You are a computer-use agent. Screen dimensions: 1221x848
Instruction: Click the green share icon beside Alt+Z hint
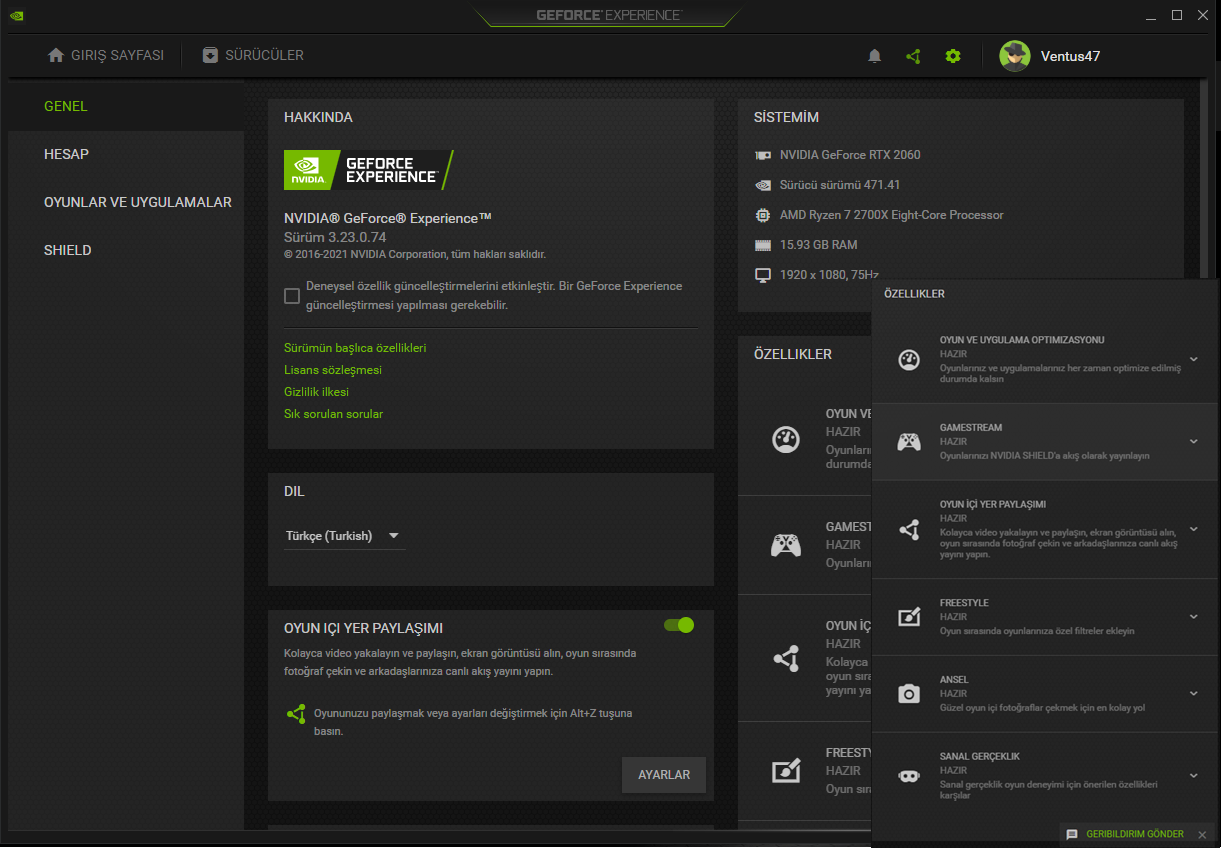tap(296, 714)
